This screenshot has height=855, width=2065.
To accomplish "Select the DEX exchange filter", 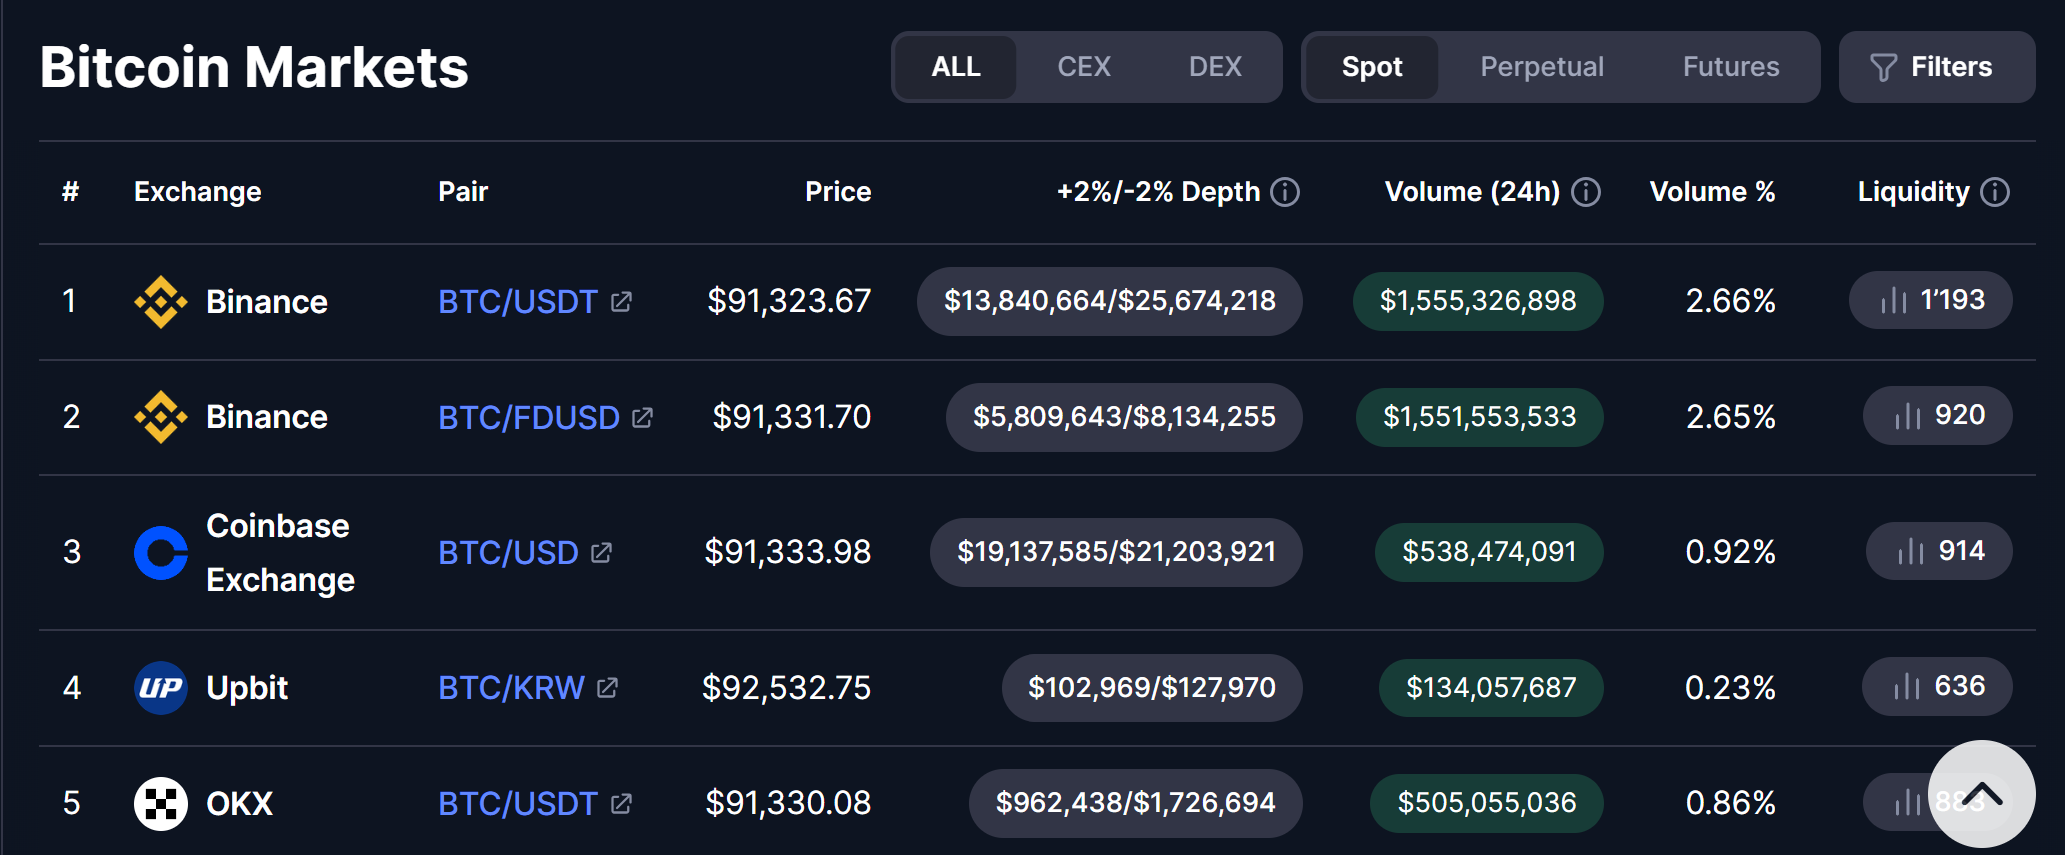I will pos(1214,67).
